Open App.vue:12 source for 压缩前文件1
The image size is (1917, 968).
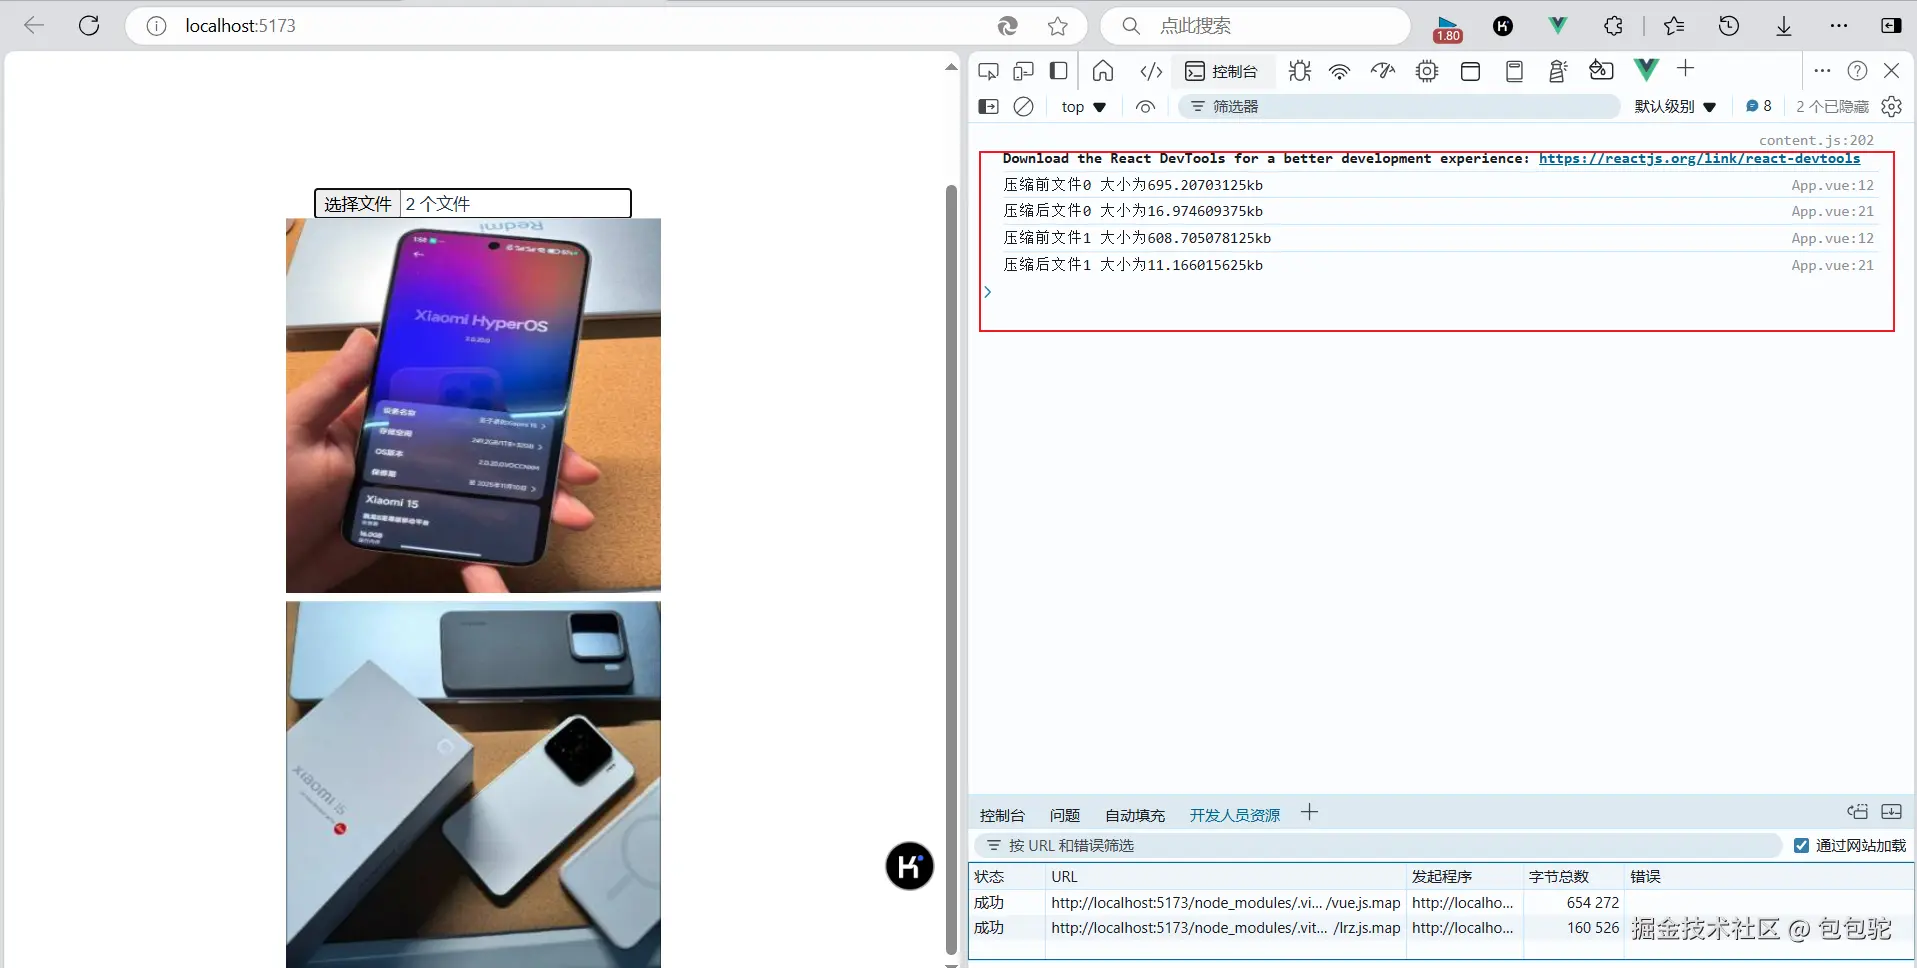tap(1832, 238)
